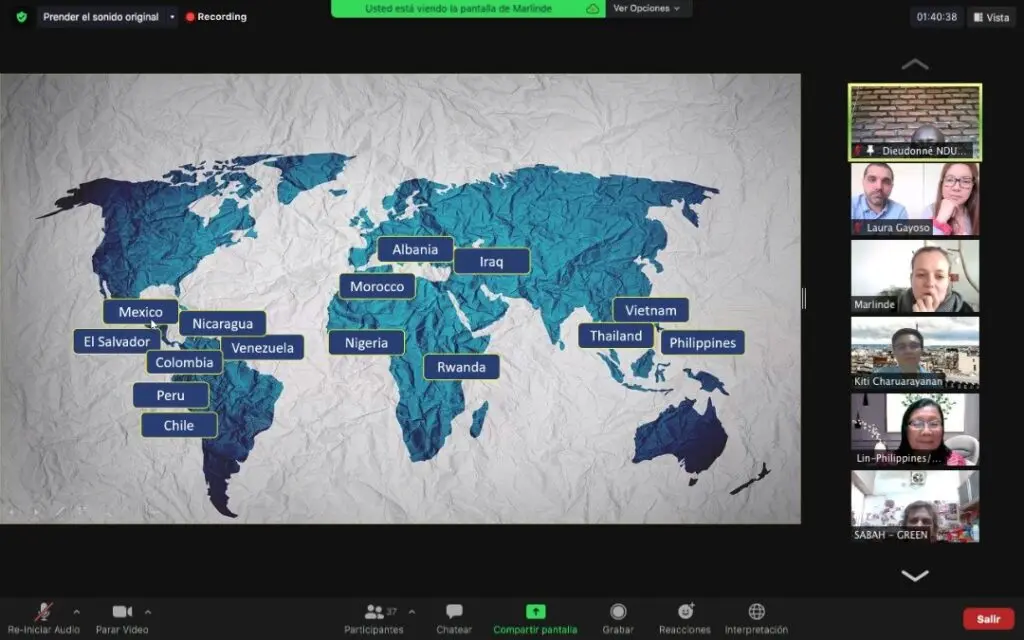Toggle Prender el sonido original
1024x640 pixels.
click(x=100, y=17)
